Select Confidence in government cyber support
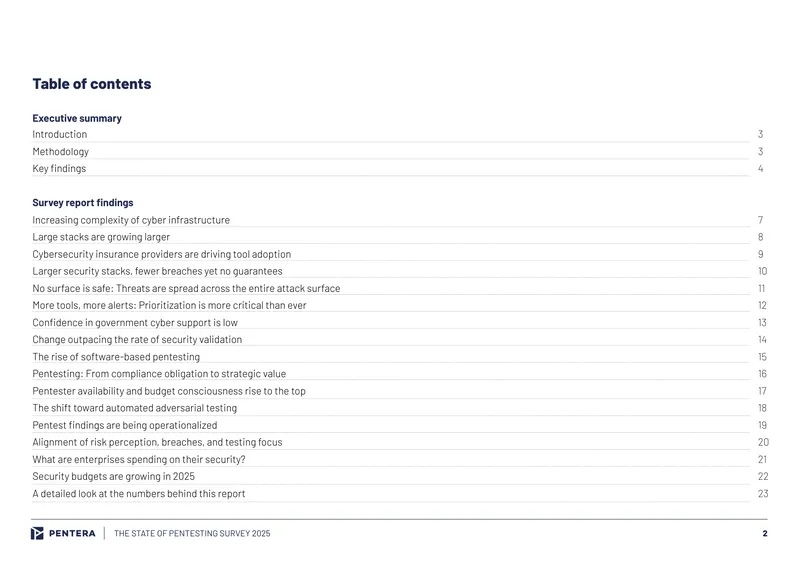The image size is (800, 566). [135, 323]
